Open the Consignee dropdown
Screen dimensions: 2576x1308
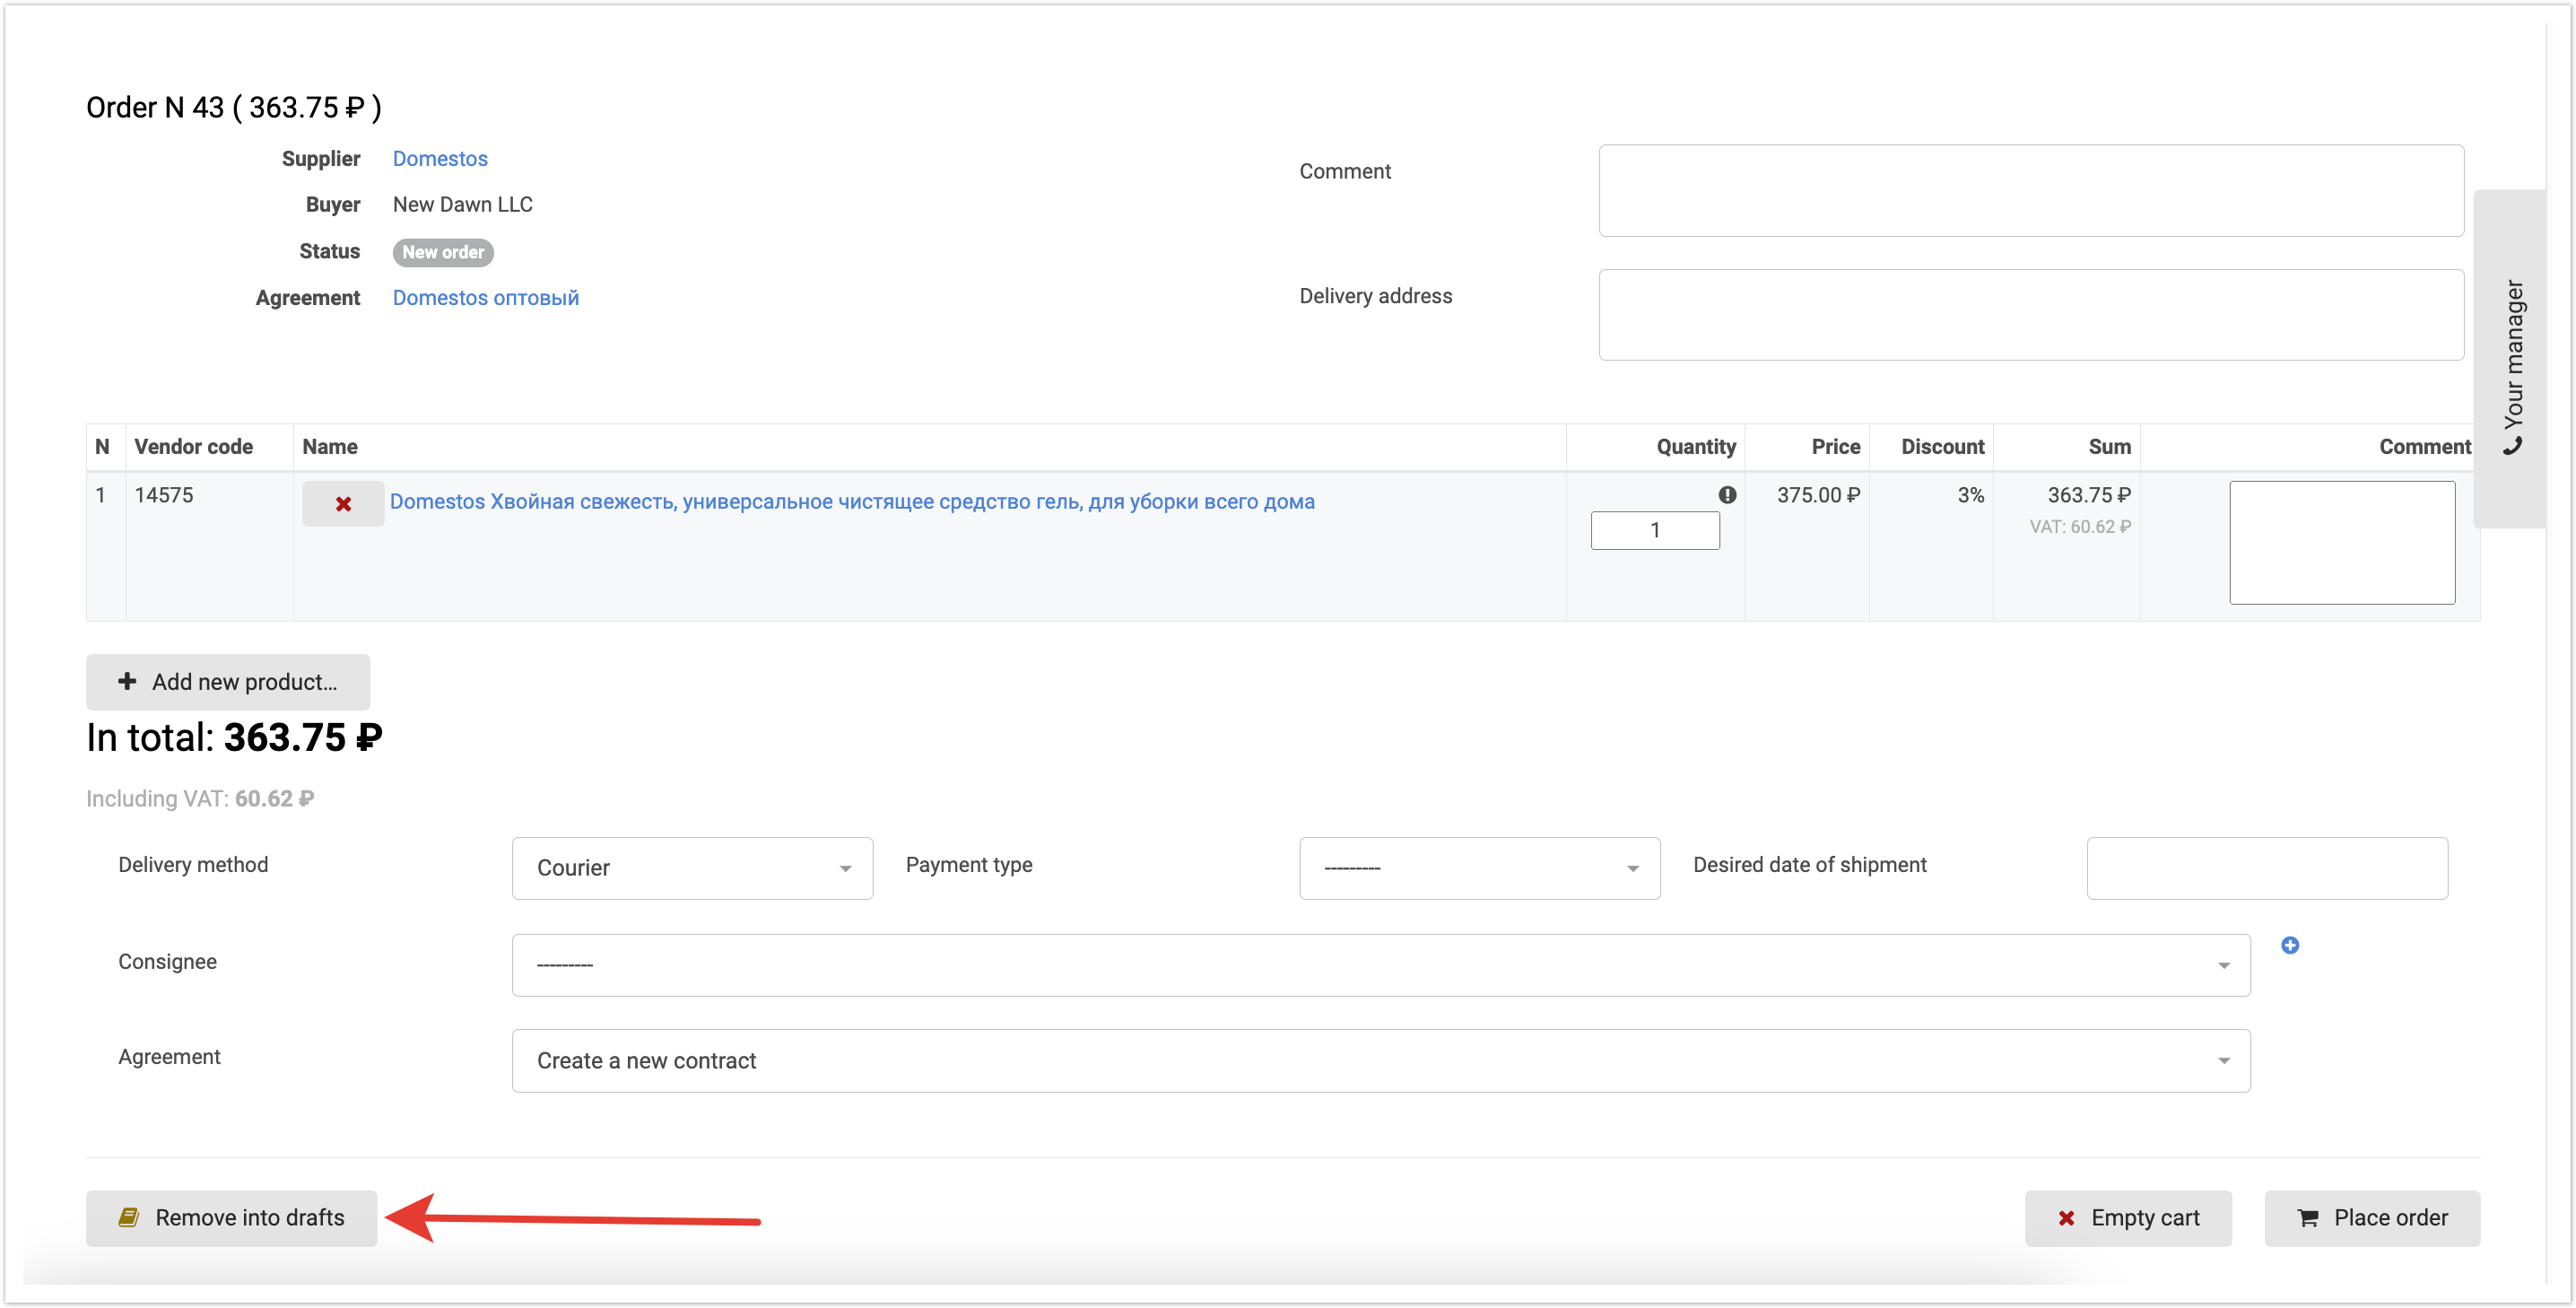1380,964
